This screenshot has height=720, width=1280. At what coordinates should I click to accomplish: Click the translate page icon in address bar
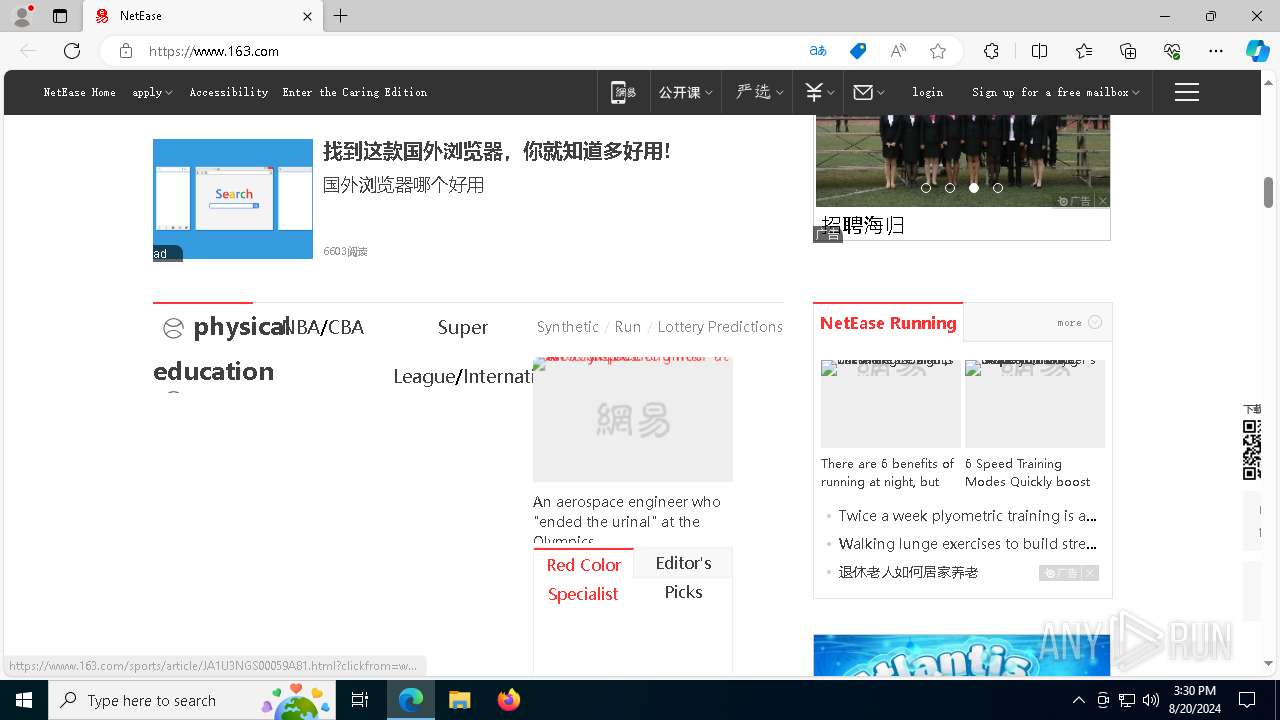click(818, 51)
